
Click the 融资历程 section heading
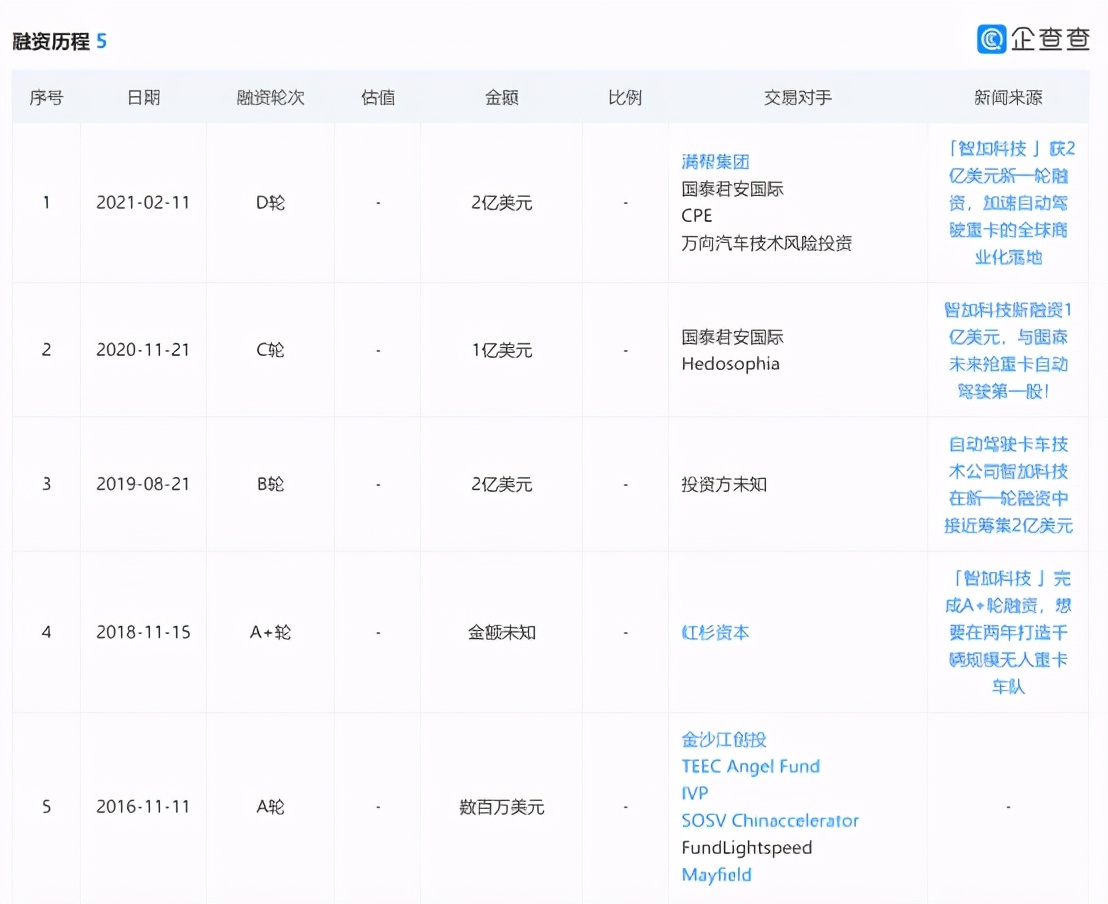point(51,41)
